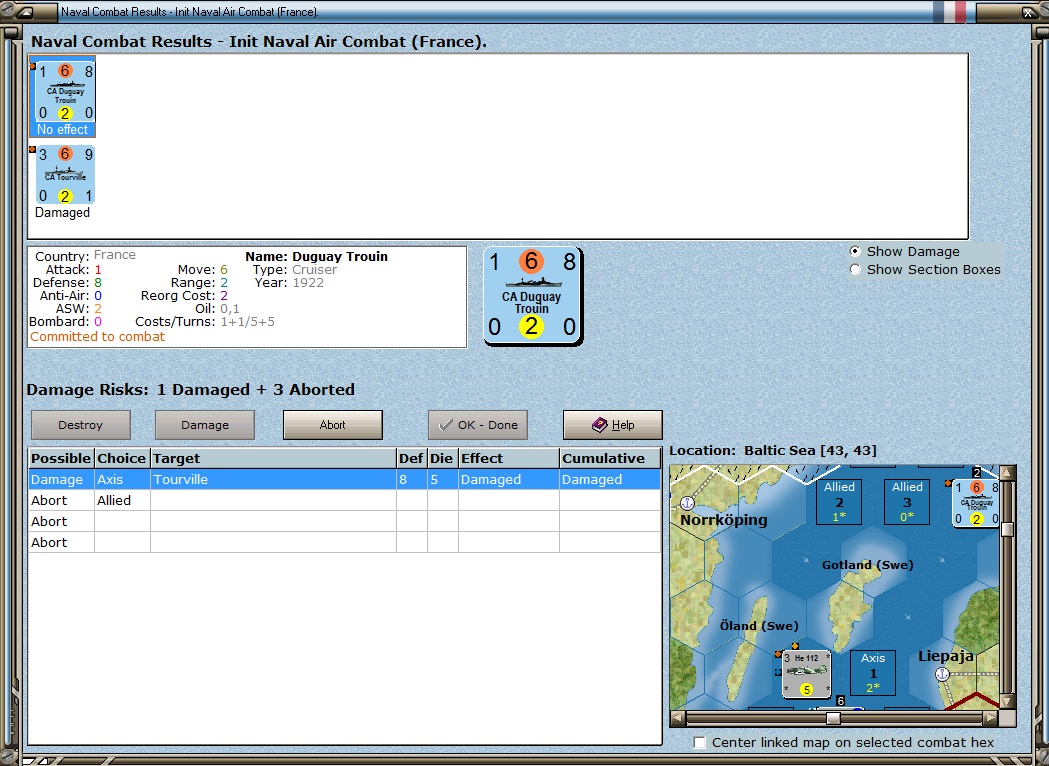
Task: Click map vertical scrollbar up arrow
Action: (x=1007, y=473)
